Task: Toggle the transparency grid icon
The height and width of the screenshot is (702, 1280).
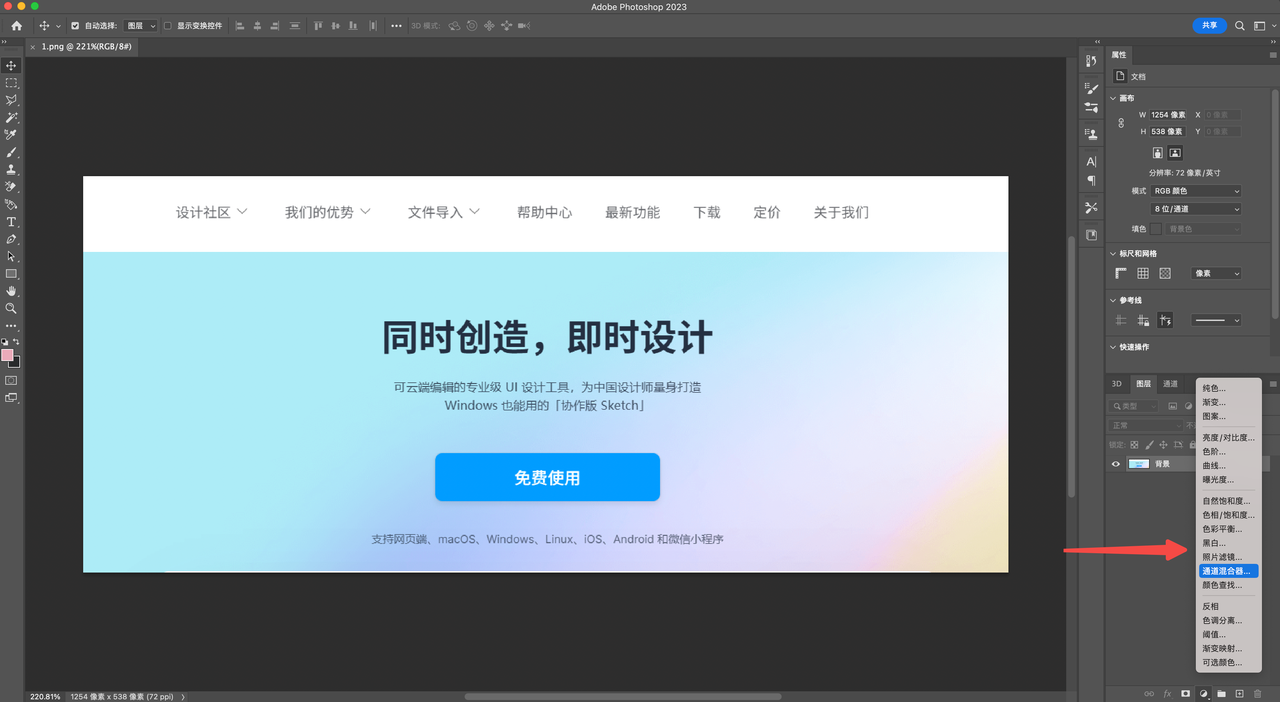Action: coord(1165,273)
